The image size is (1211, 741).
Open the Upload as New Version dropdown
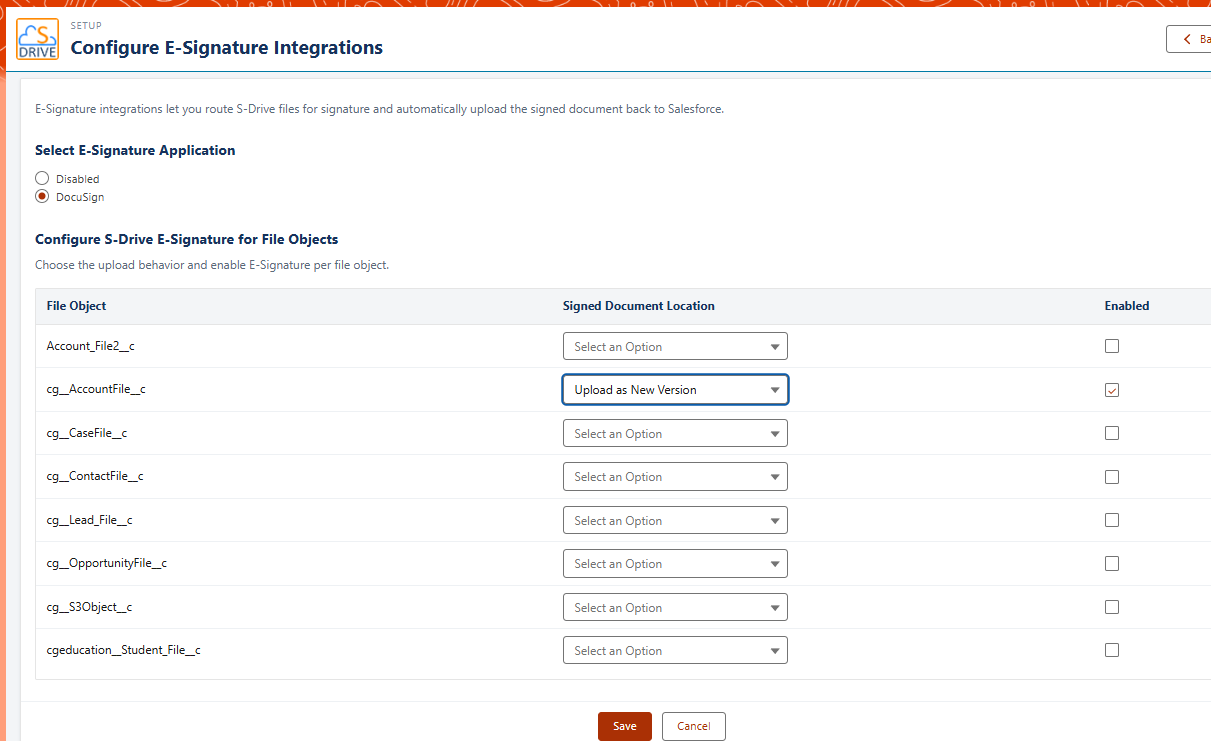tap(675, 390)
